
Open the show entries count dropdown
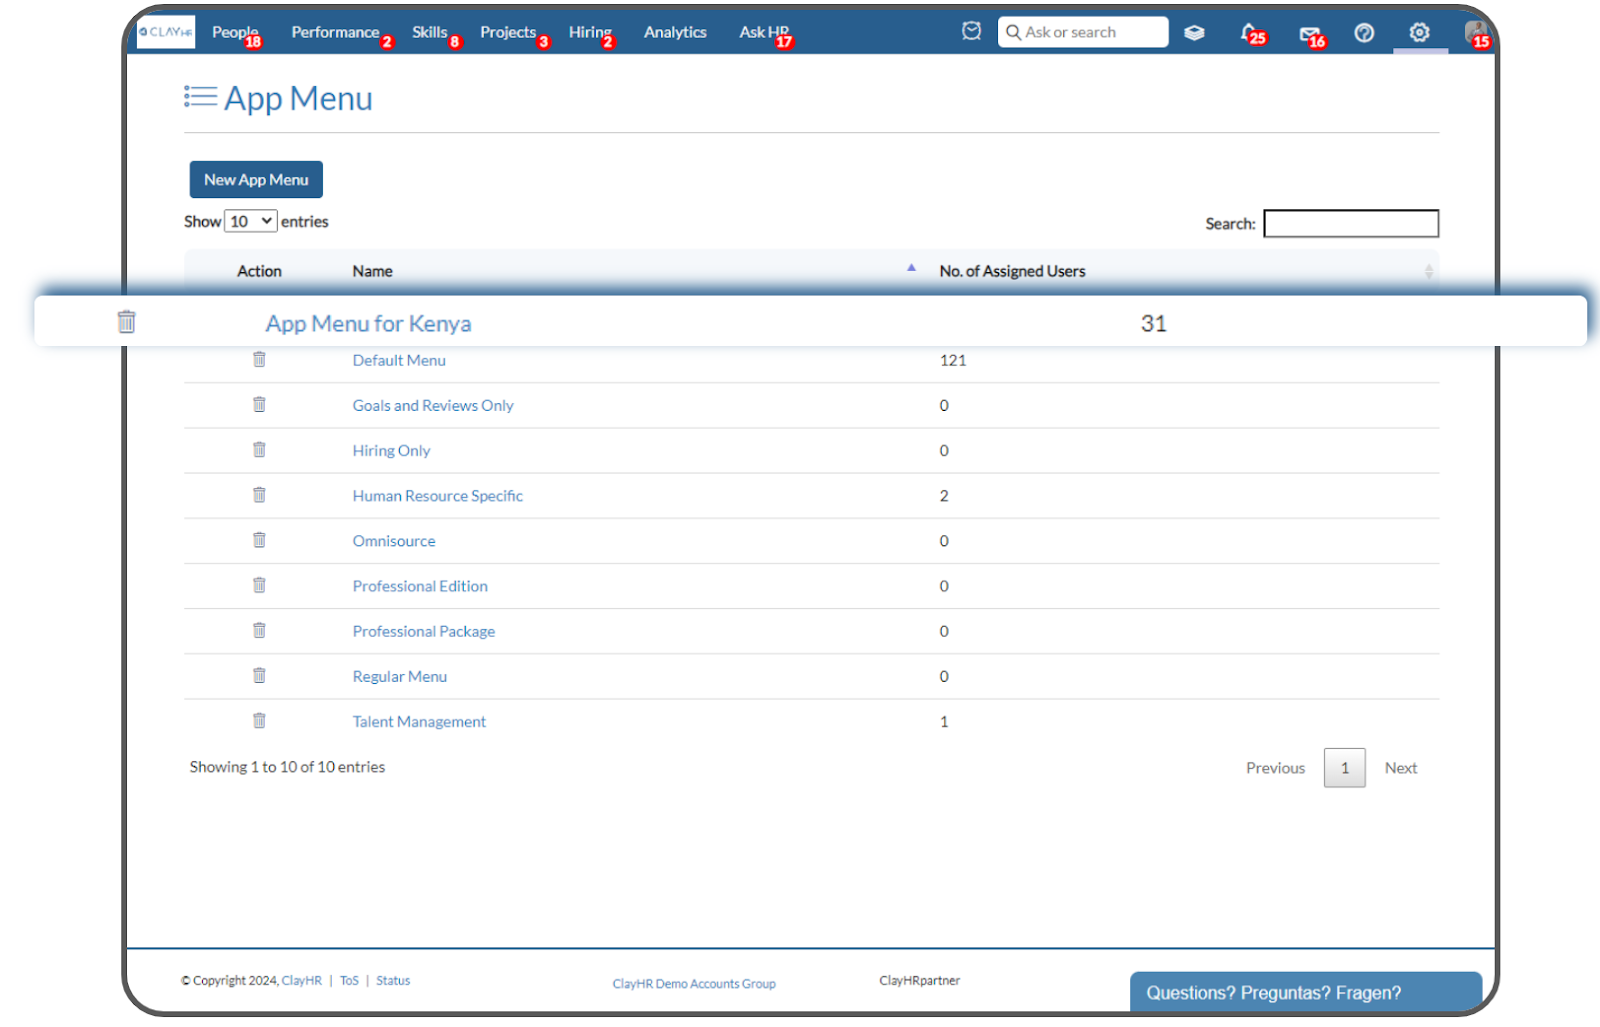(250, 221)
